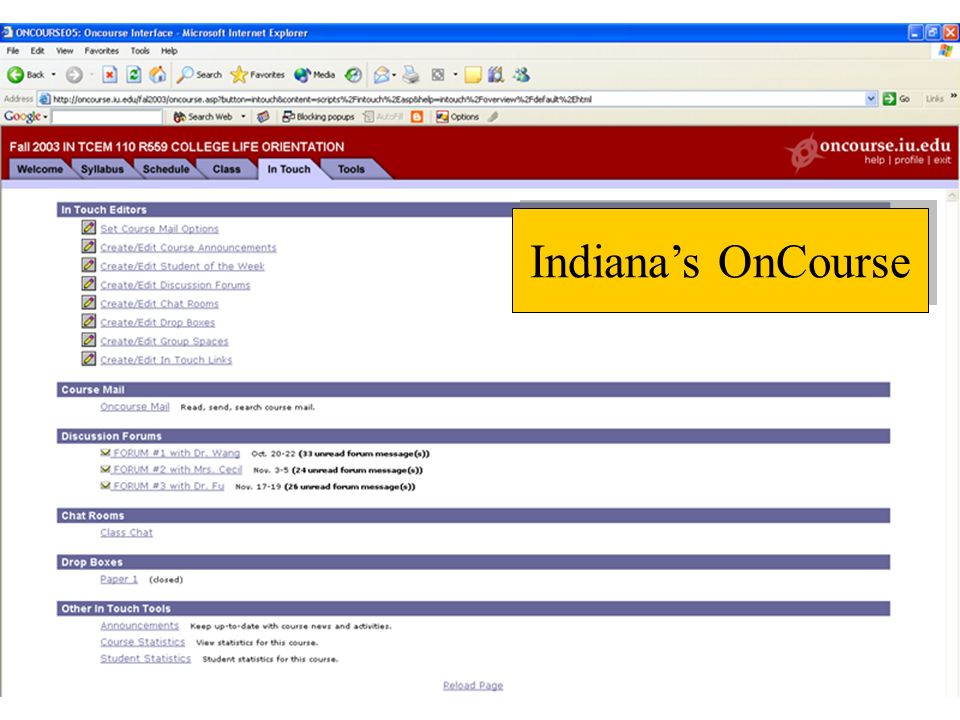Switch to the Syllabus tab
The width and height of the screenshot is (960, 720).
coord(102,169)
